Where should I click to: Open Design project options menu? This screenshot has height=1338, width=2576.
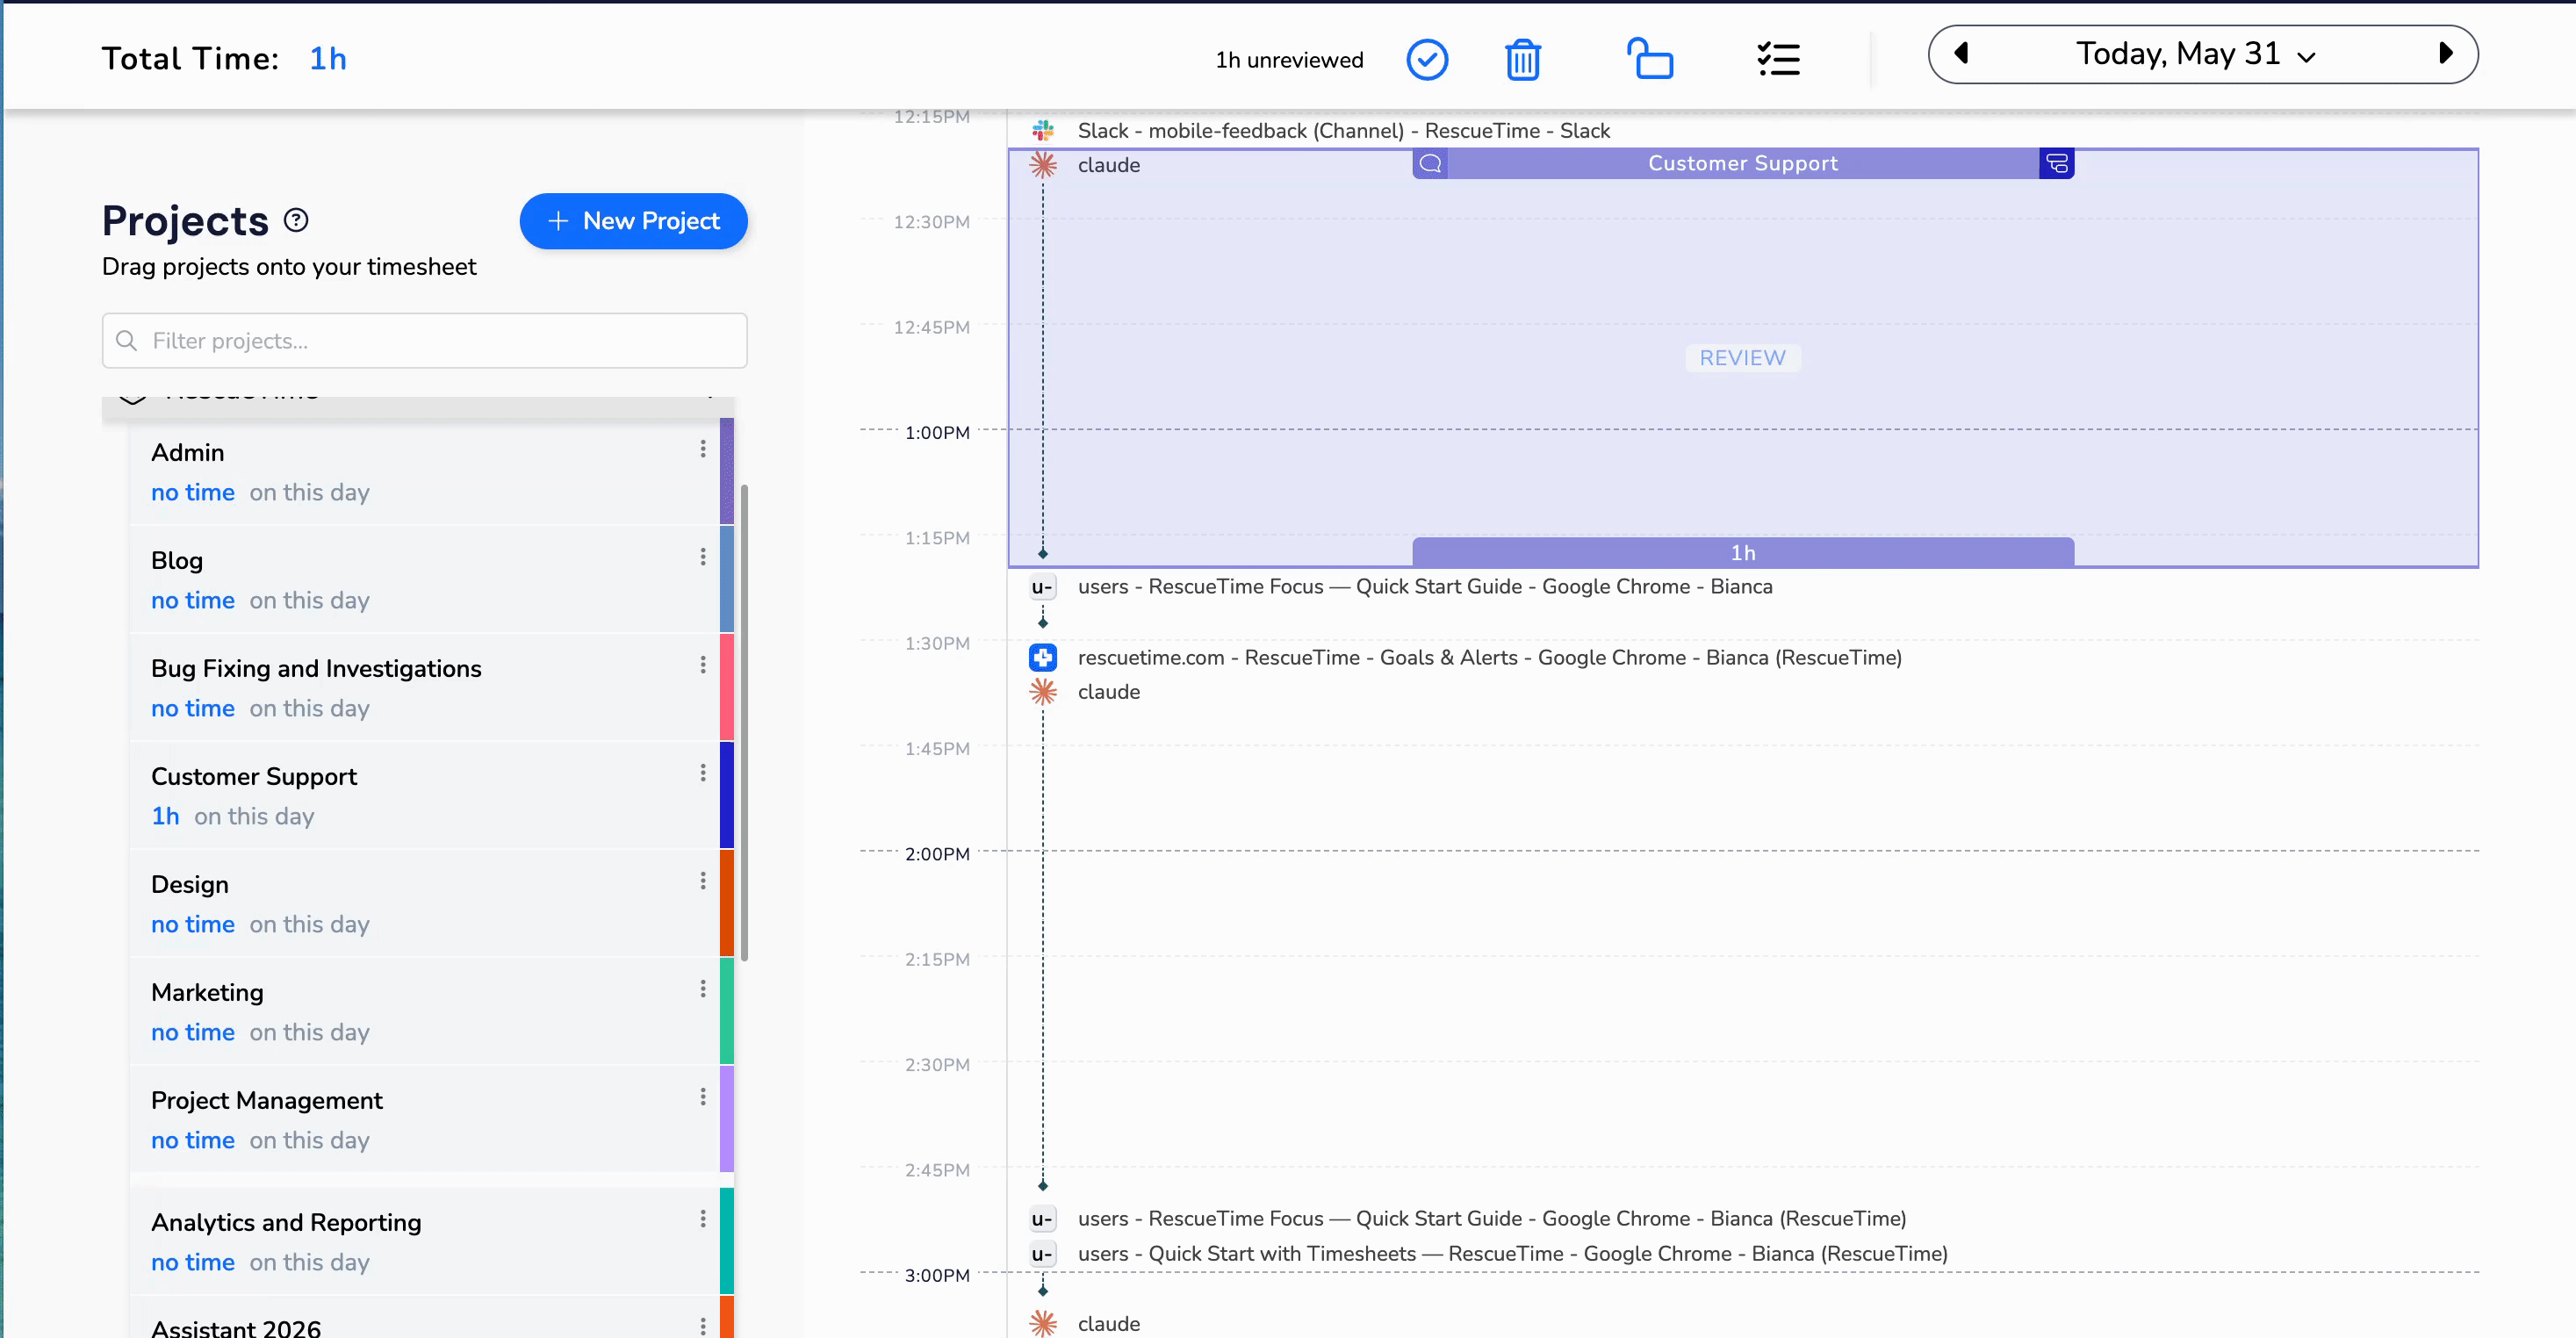(x=703, y=881)
